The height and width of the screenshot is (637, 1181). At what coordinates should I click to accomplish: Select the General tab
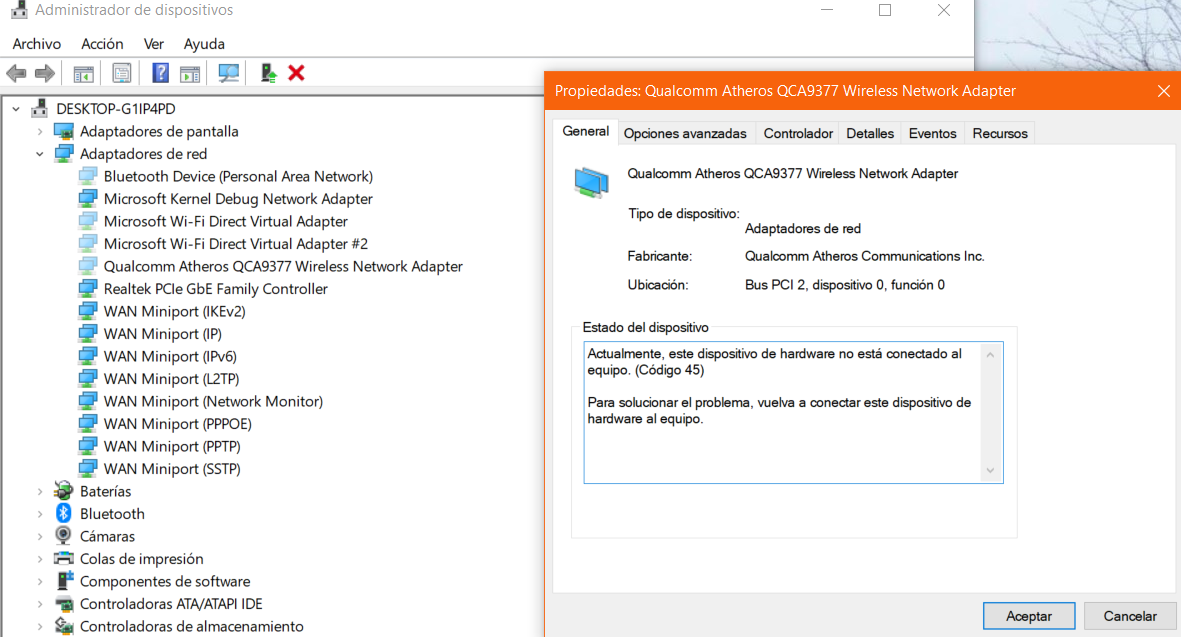point(585,132)
